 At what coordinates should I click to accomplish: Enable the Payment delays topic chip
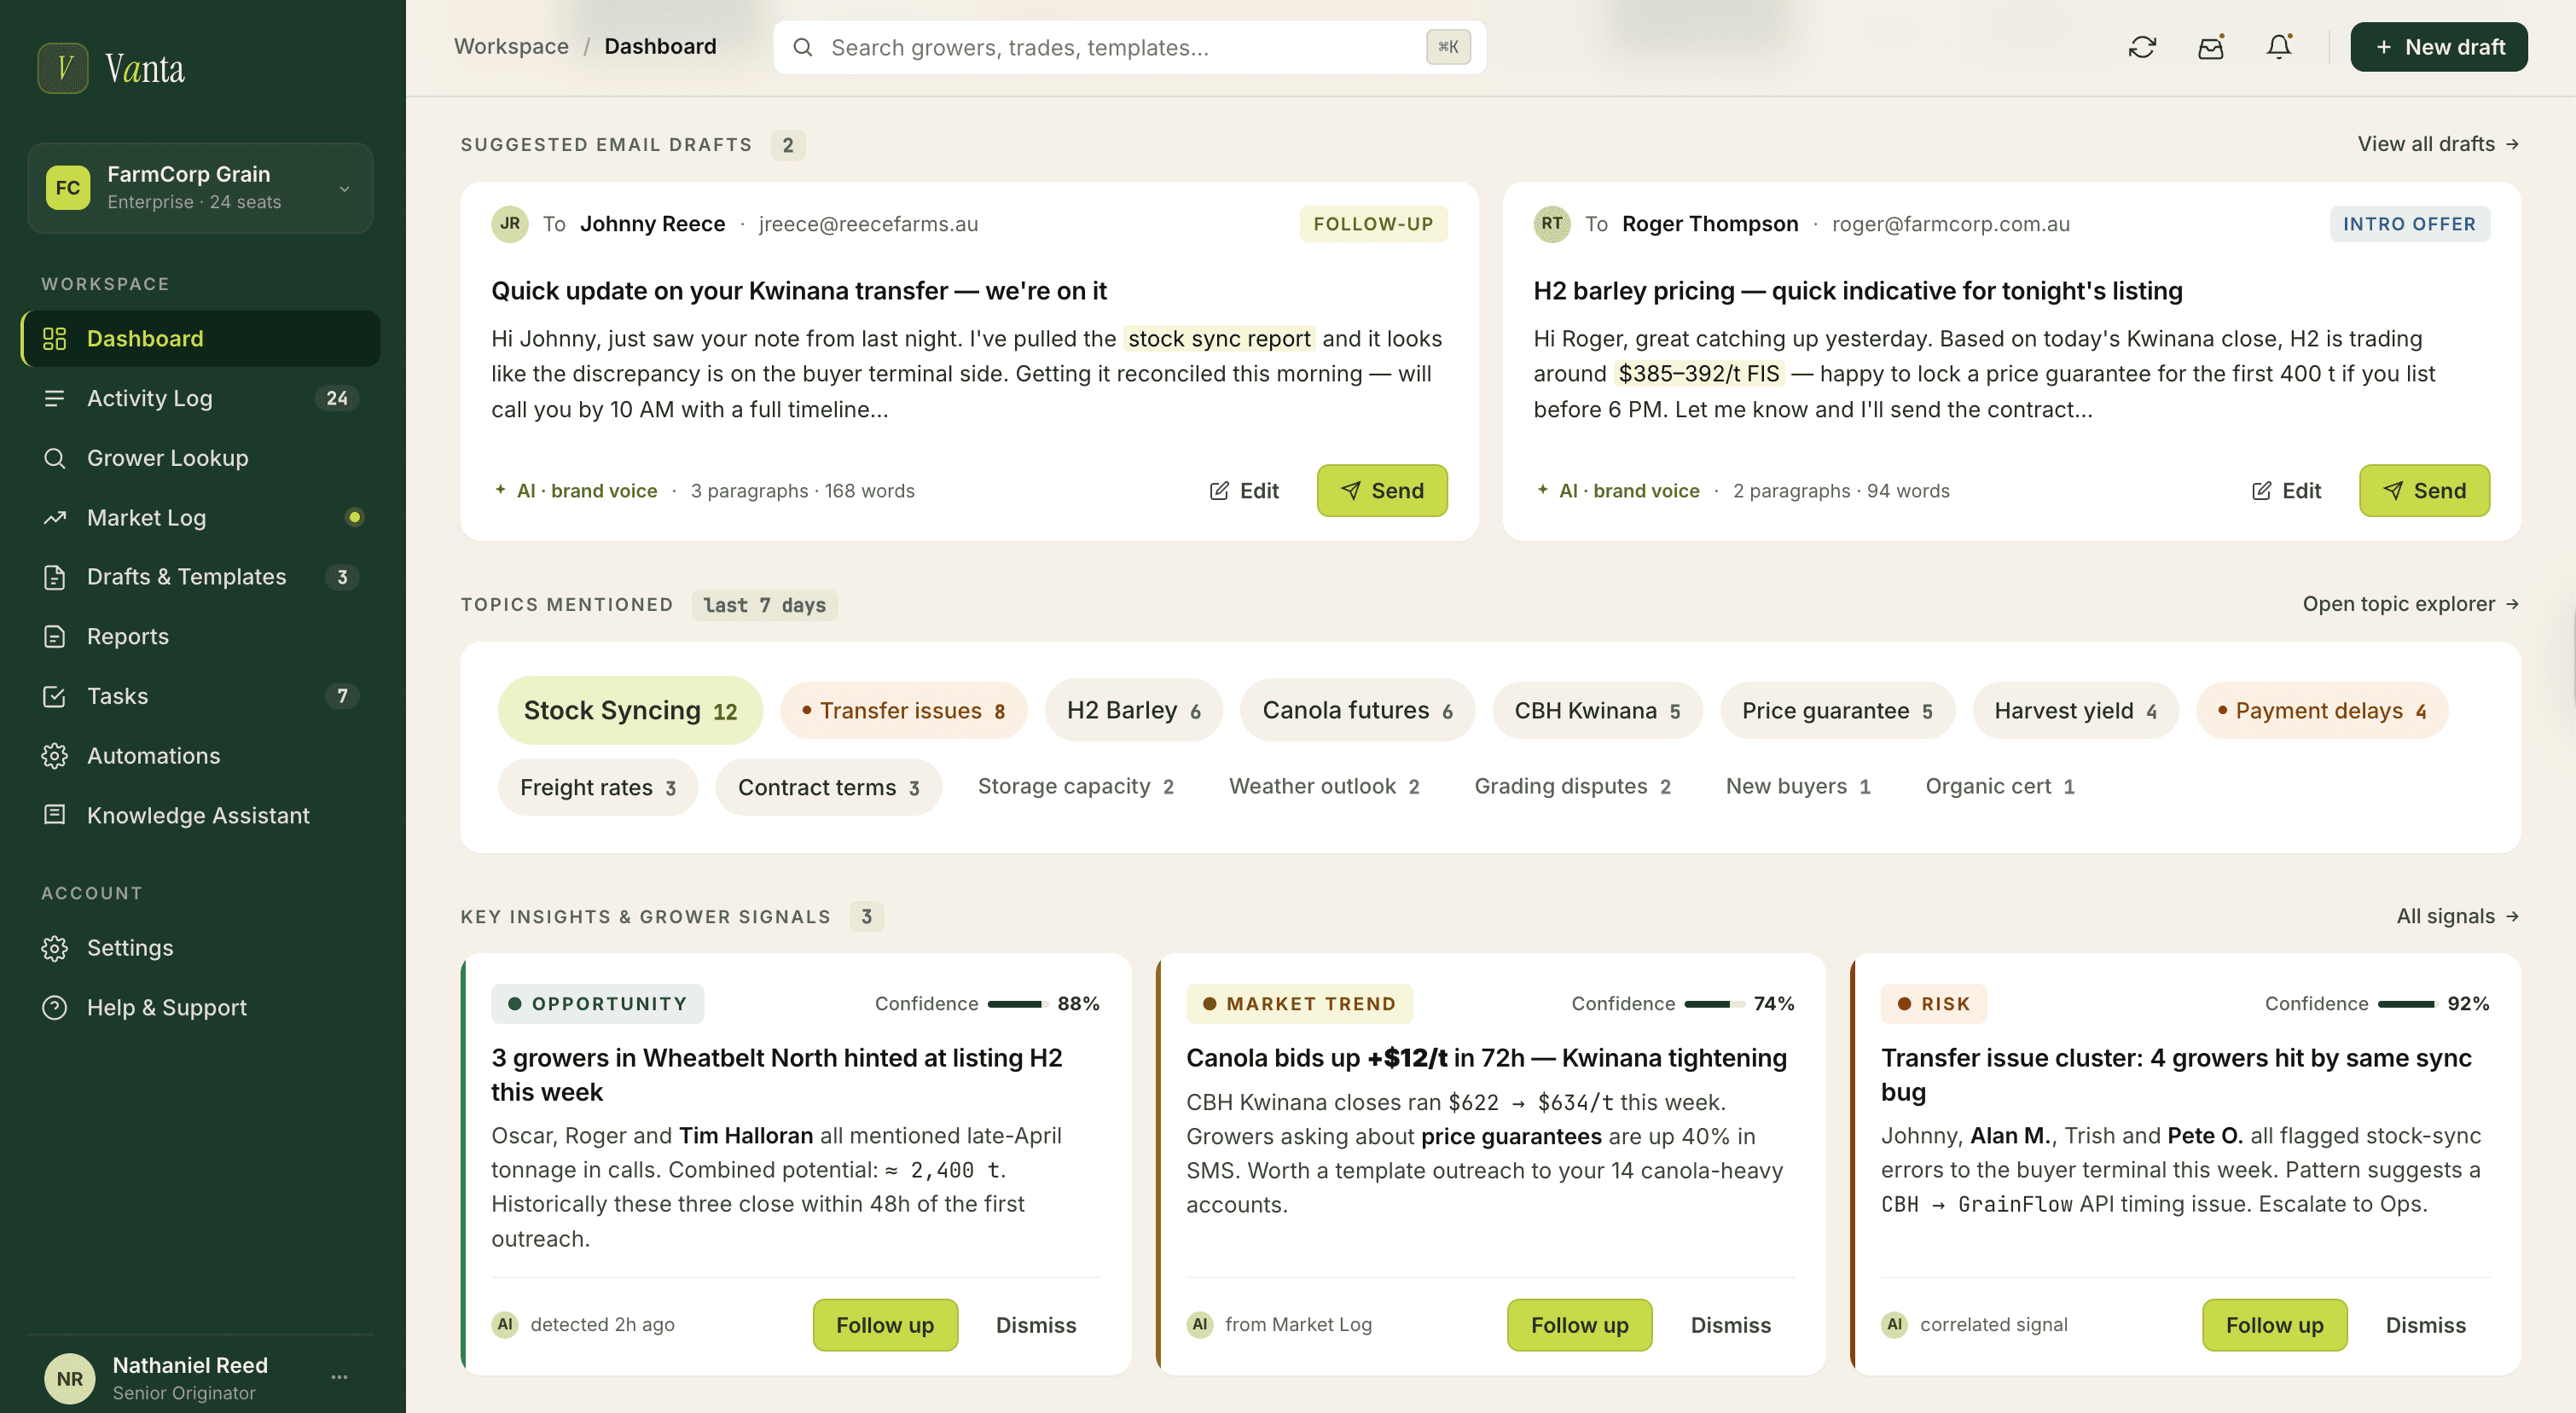2322,710
